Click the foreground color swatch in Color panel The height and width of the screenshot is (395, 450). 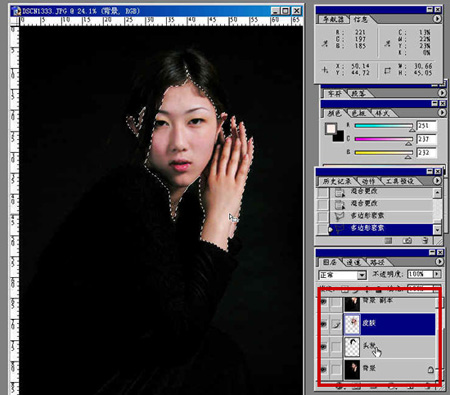330,128
